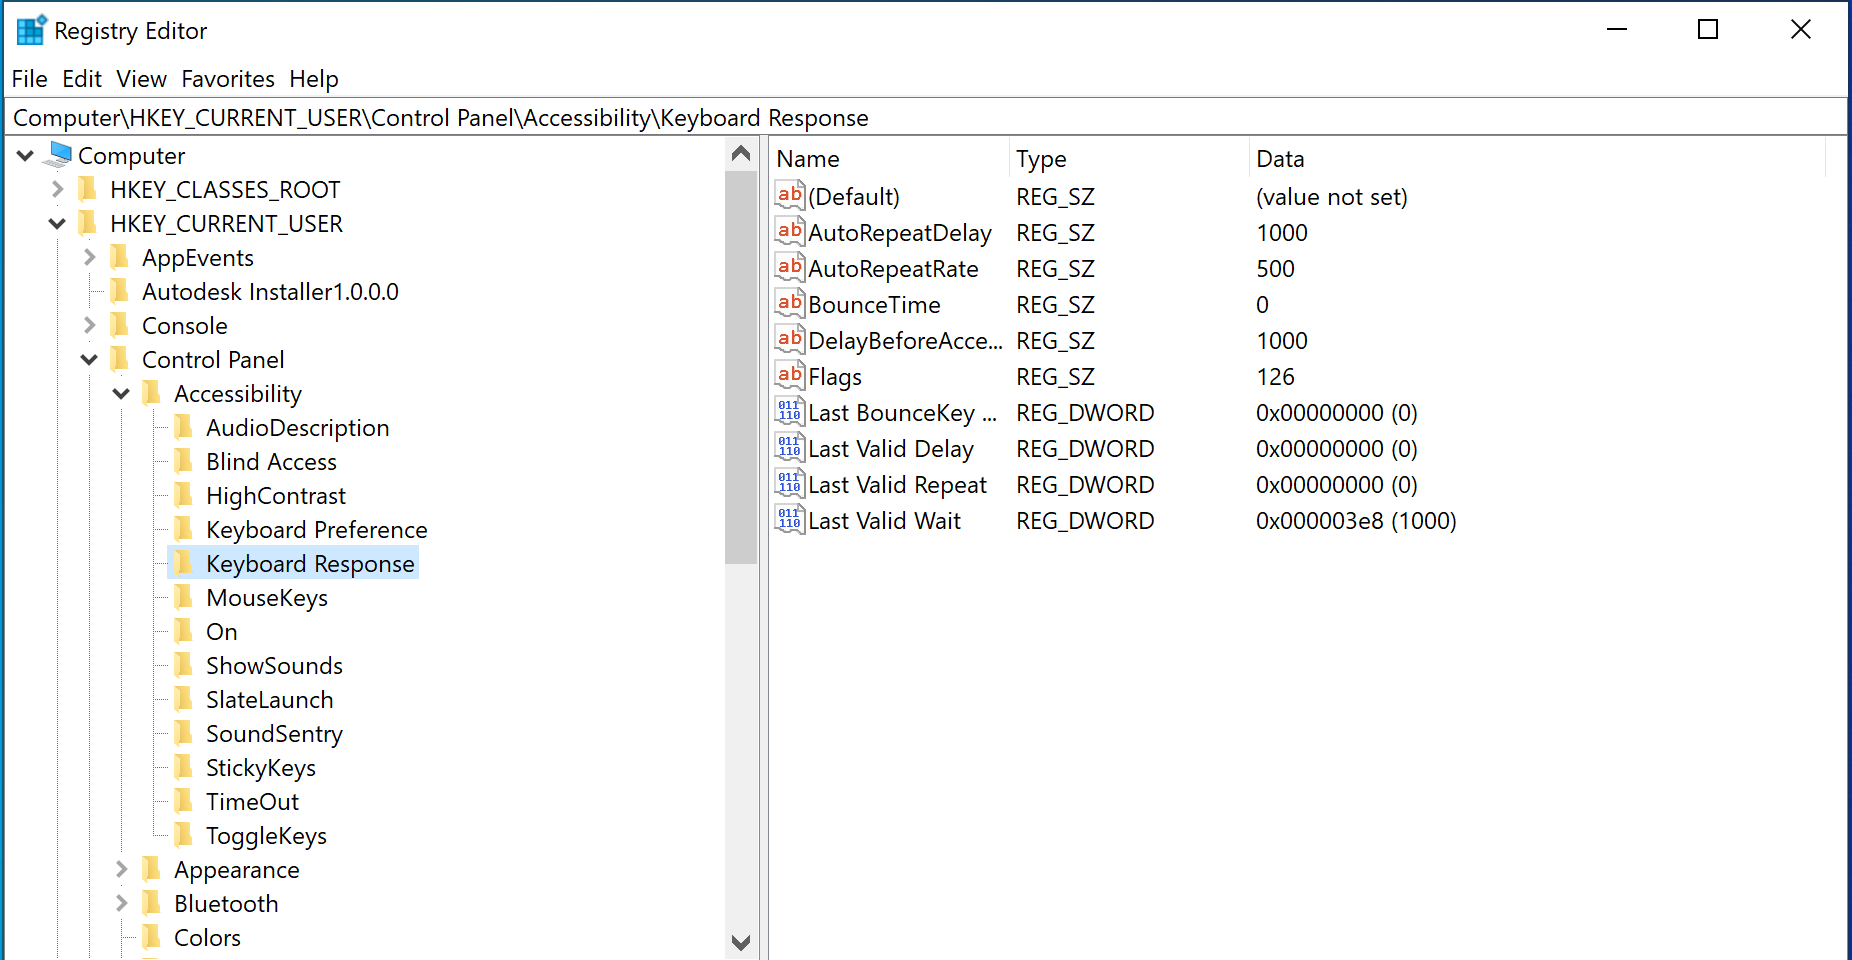Collapse the Control Panel tree node
This screenshot has height=960, width=1852.
tap(89, 360)
